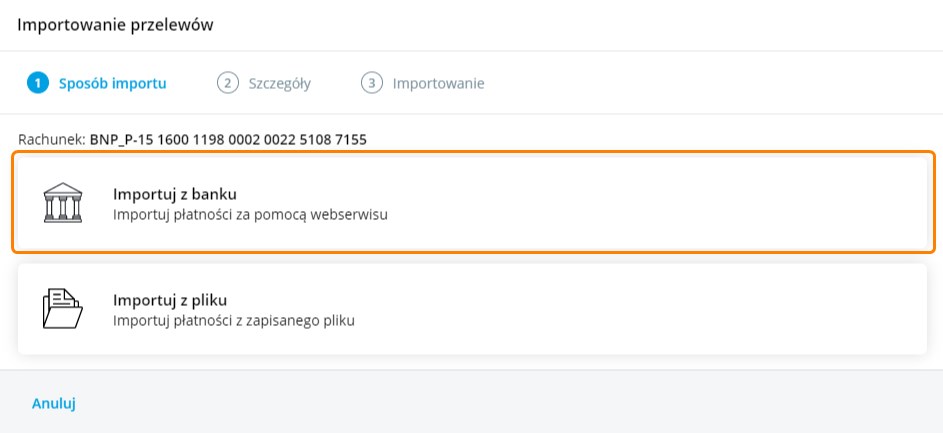The image size is (943, 433).
Task: Click the webserwis payment import description
Action: (x=250, y=214)
